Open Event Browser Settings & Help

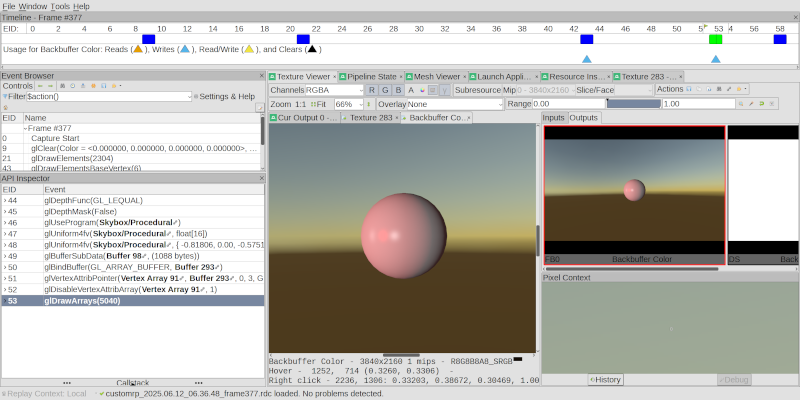click(226, 96)
